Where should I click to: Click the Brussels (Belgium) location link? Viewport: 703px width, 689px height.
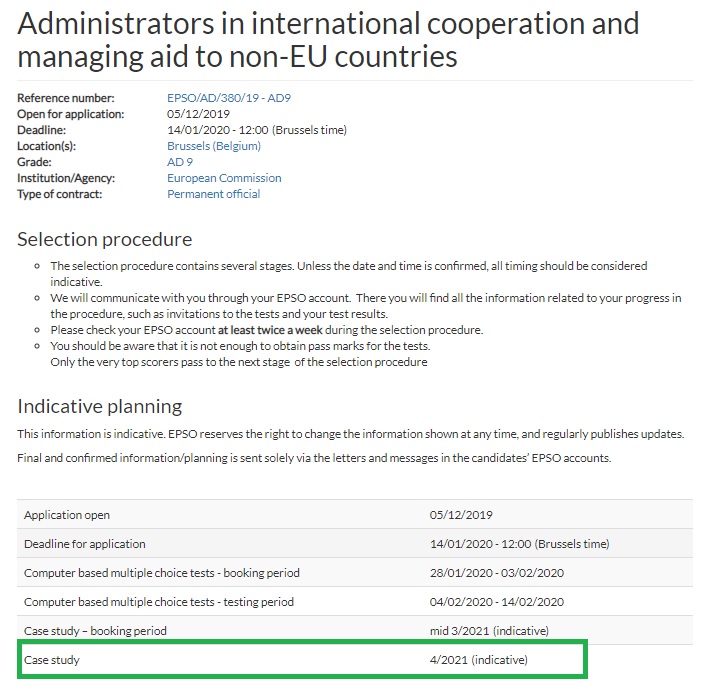pos(213,146)
